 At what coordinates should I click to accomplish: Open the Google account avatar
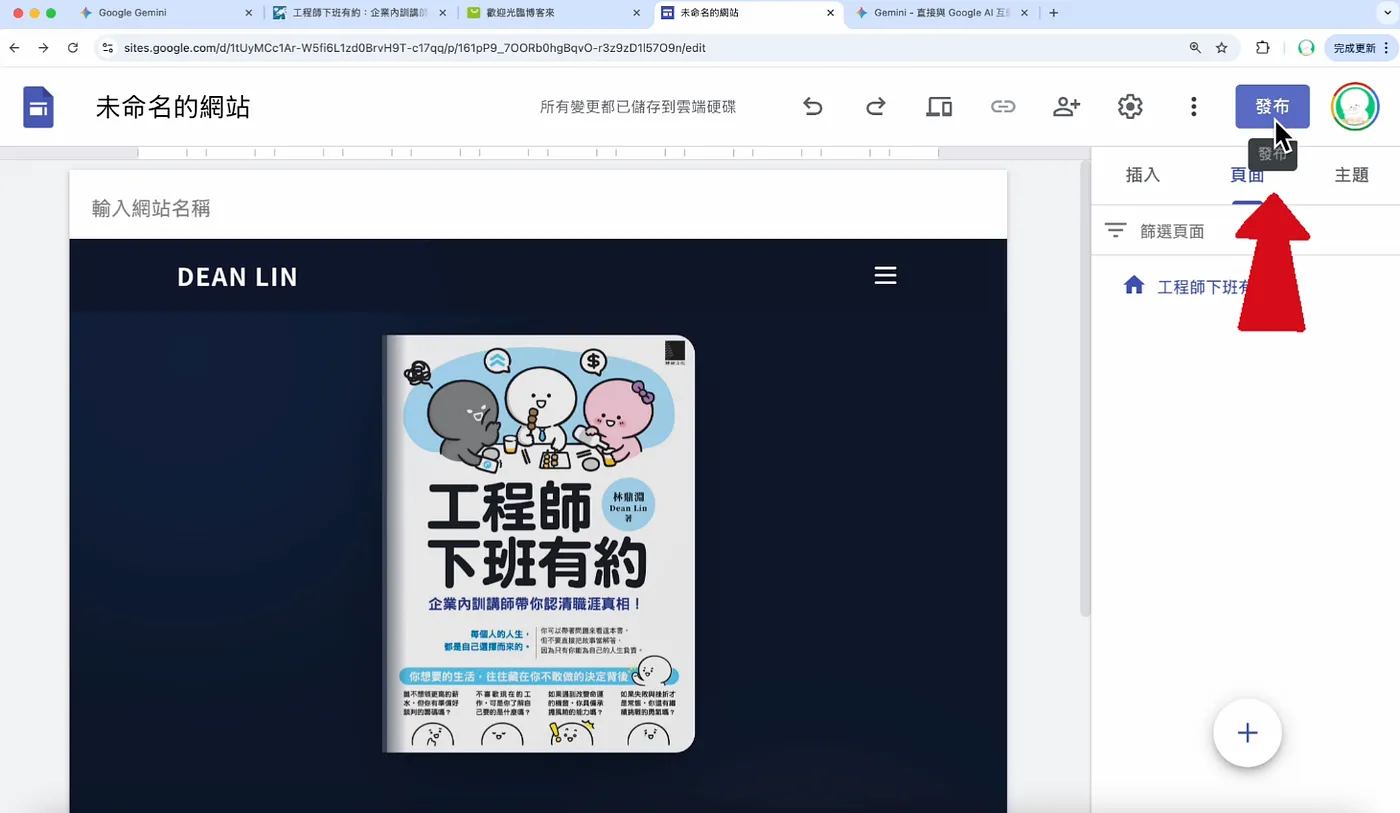click(1355, 106)
